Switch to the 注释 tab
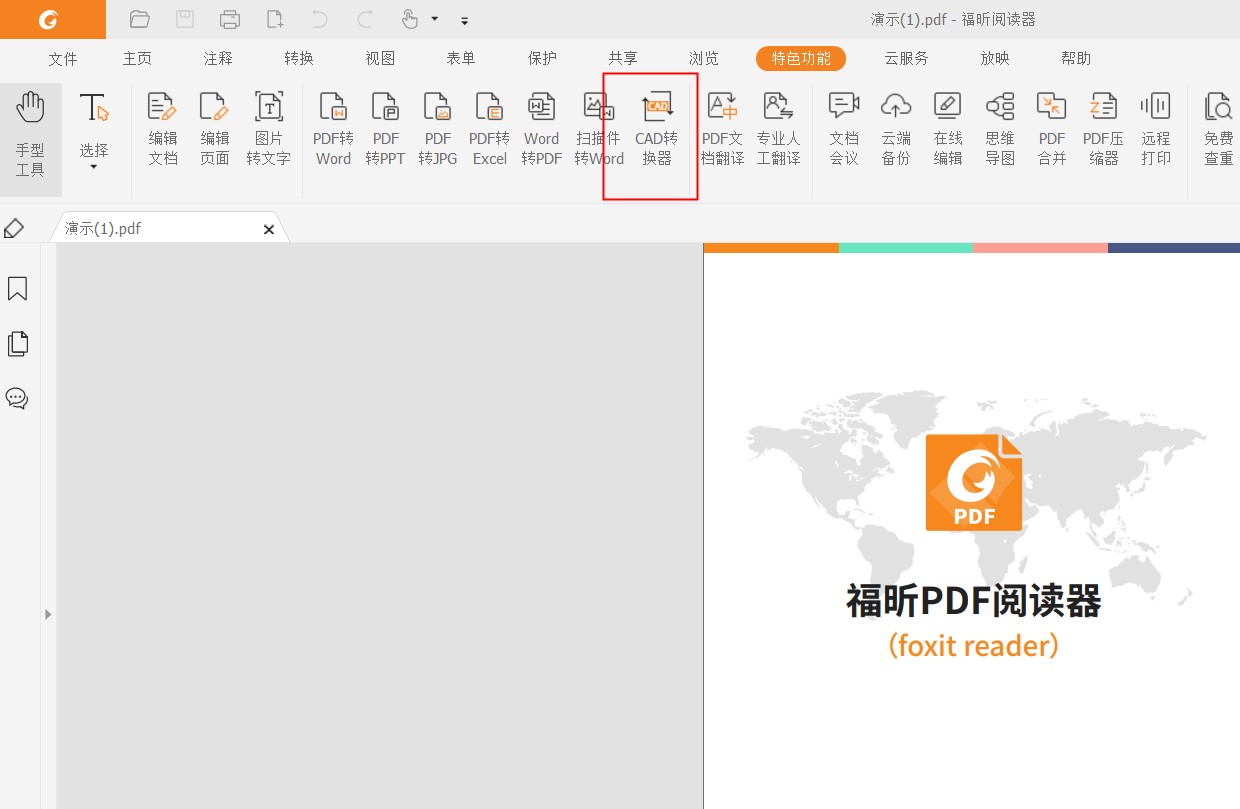 pyautogui.click(x=218, y=59)
